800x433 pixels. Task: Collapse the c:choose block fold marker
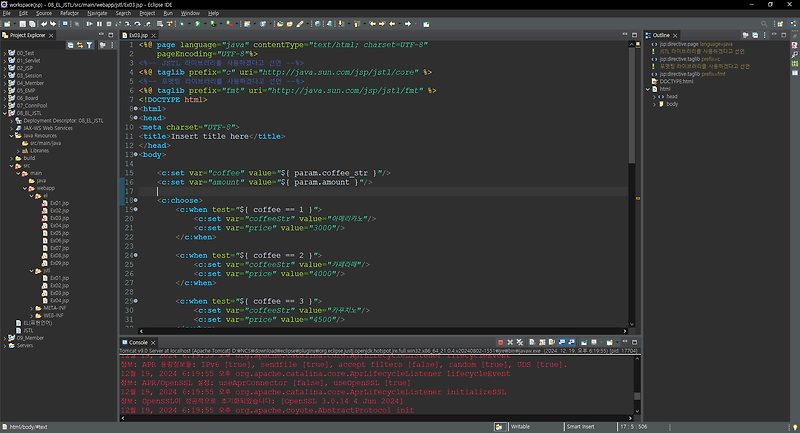pos(135,200)
